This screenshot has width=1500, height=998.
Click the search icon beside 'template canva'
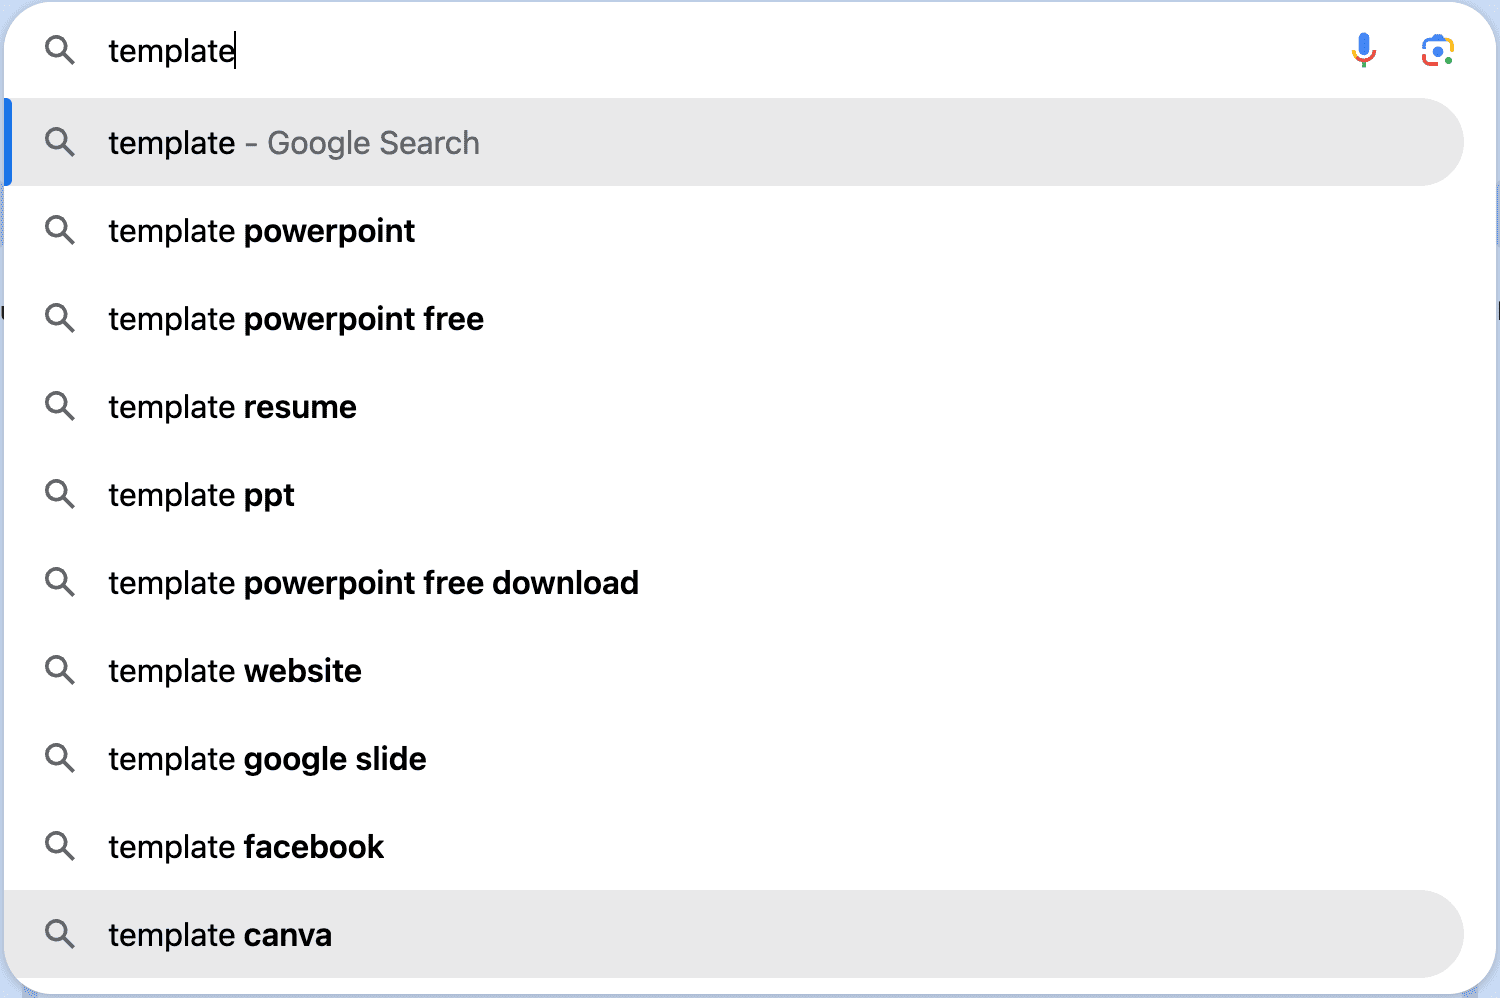click(x=59, y=934)
